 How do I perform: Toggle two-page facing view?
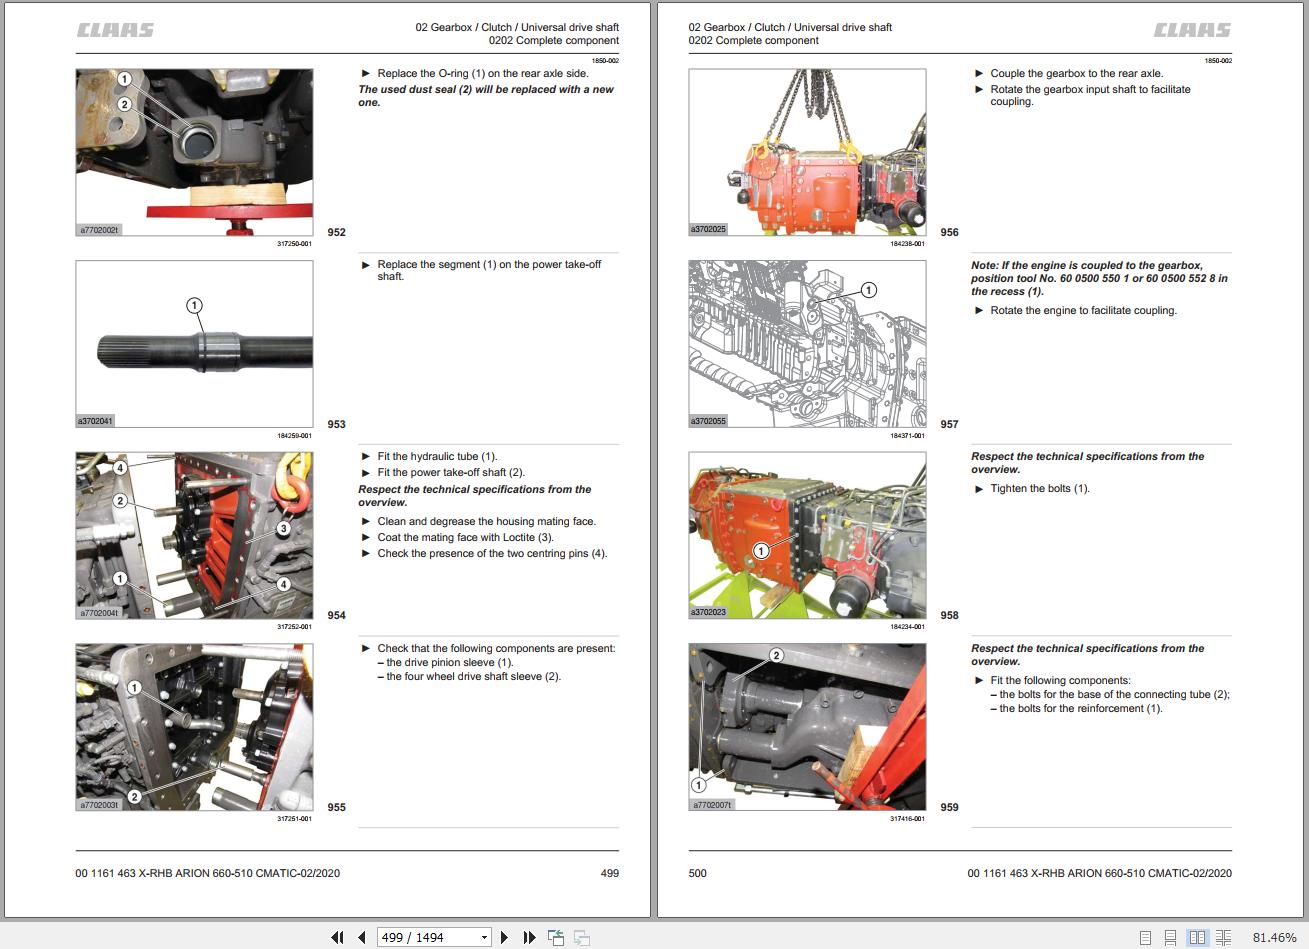point(1197,938)
